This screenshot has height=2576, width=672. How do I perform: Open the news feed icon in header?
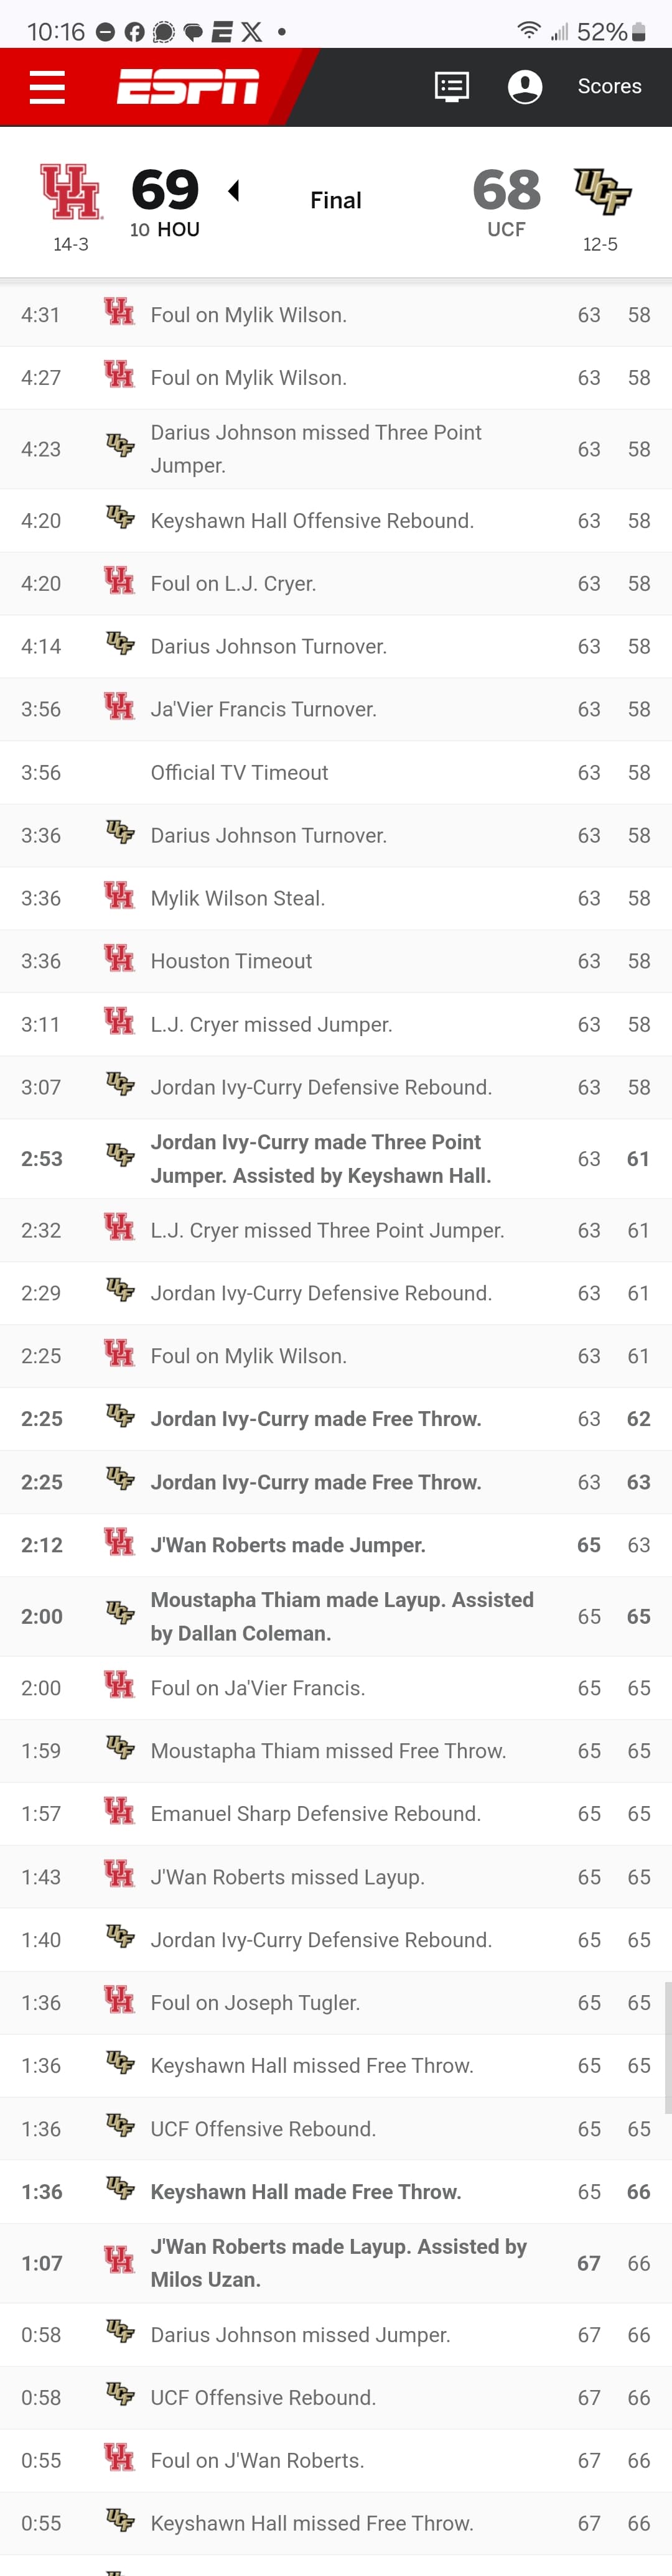click(x=452, y=87)
